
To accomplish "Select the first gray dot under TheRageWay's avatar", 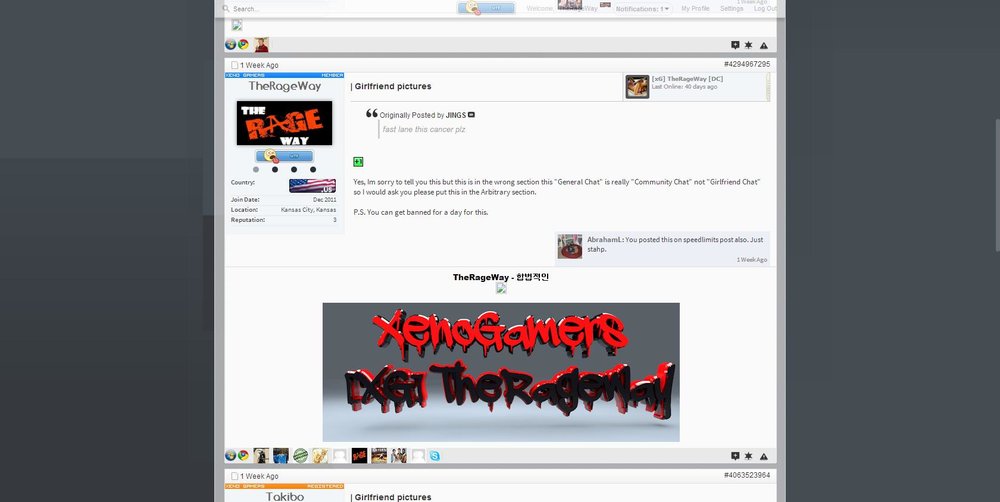I will [x=256, y=170].
